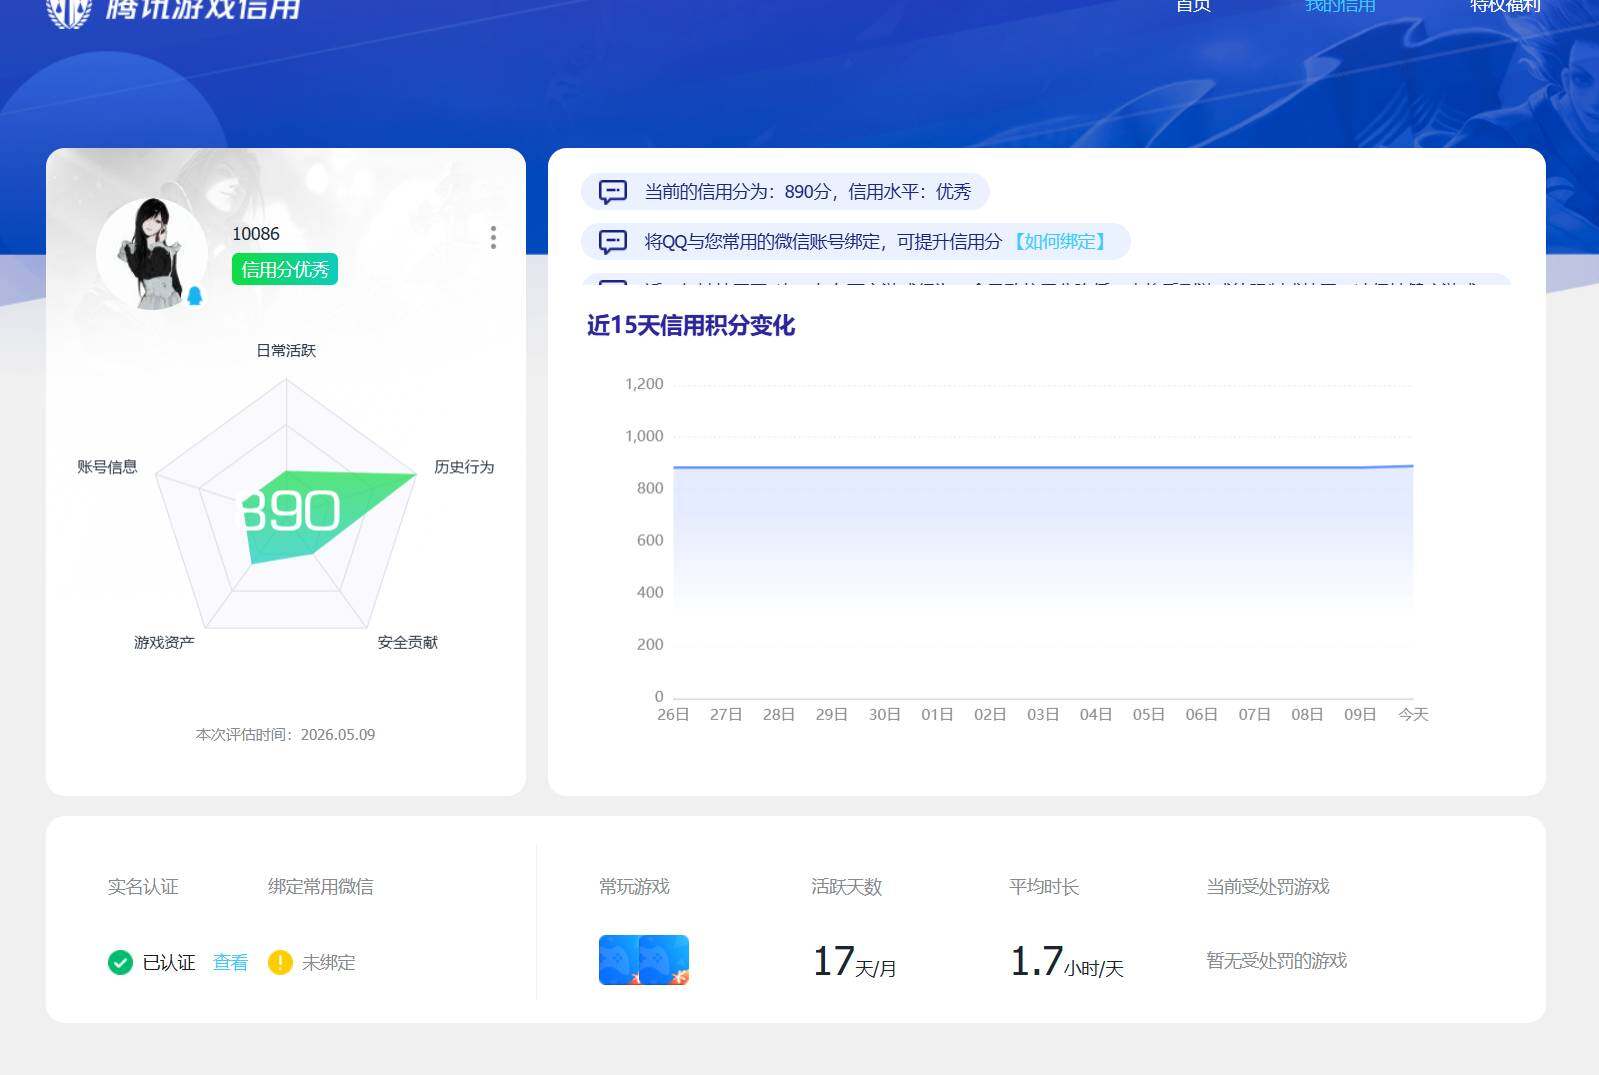The width and height of the screenshot is (1599, 1075).
Task: Click the 近15天信用积分变化 chart title
Action: (x=691, y=326)
